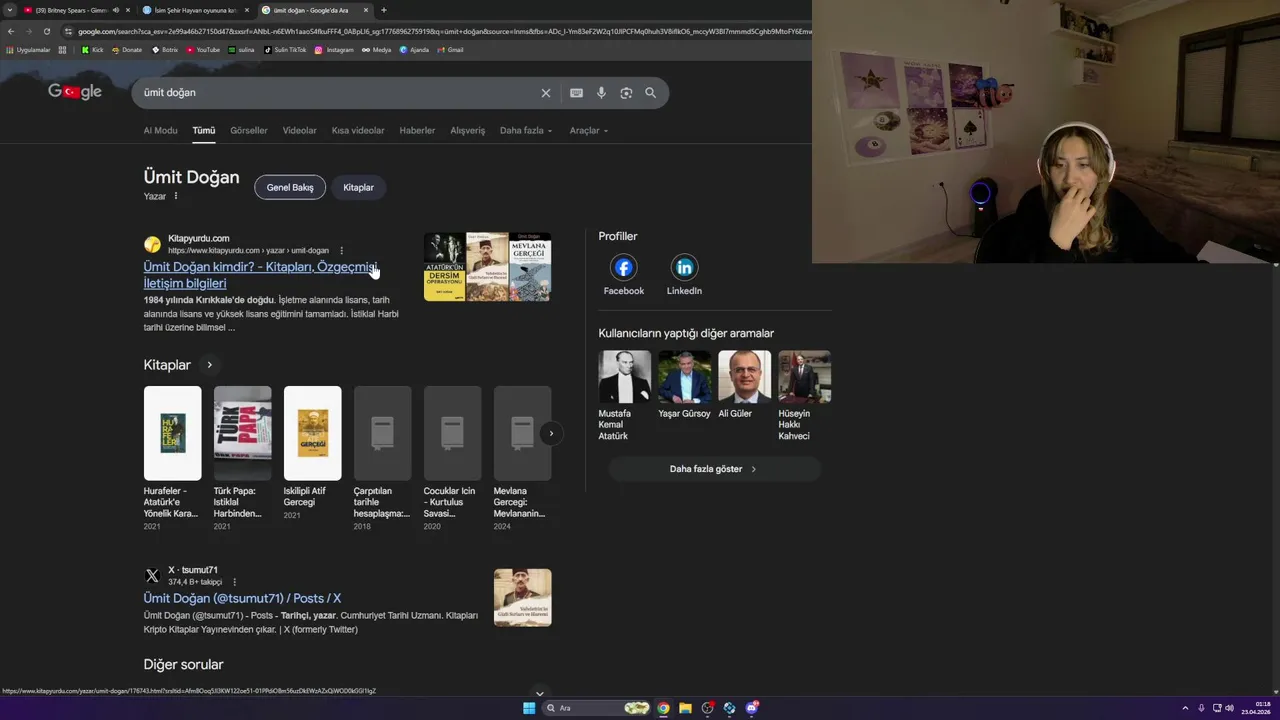Screen dimensions: 1280x720
Task: Select the Kısa videolar tab
Action: (358, 131)
